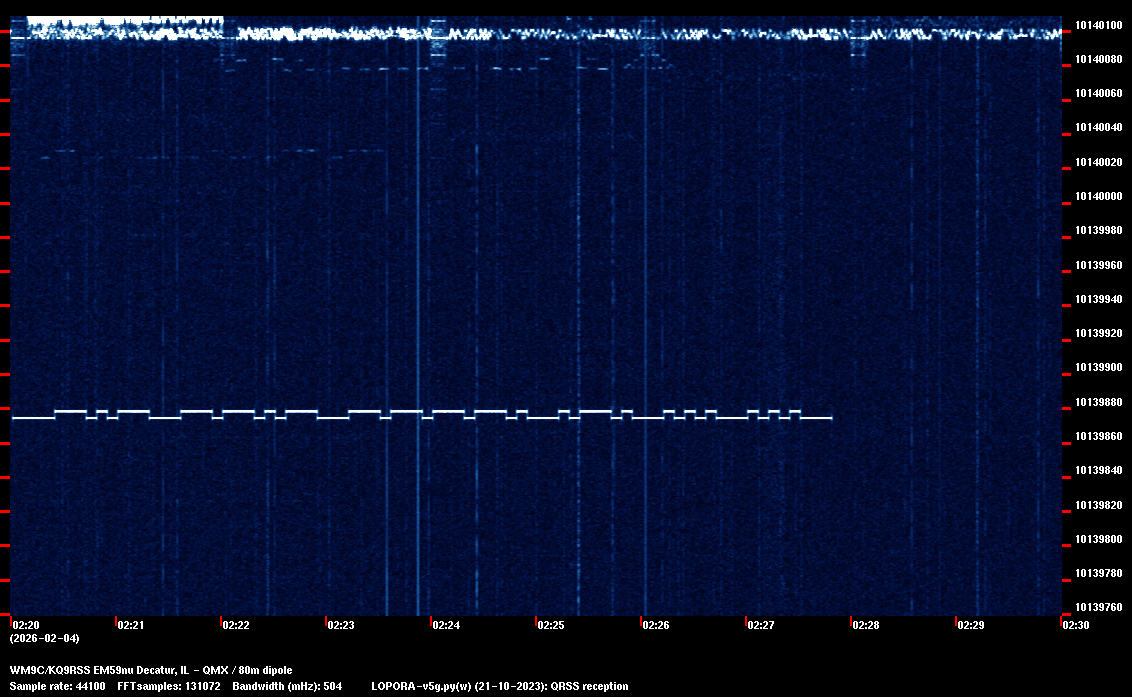
Task: Select the 02:23 time axis marker
Action: [340, 625]
